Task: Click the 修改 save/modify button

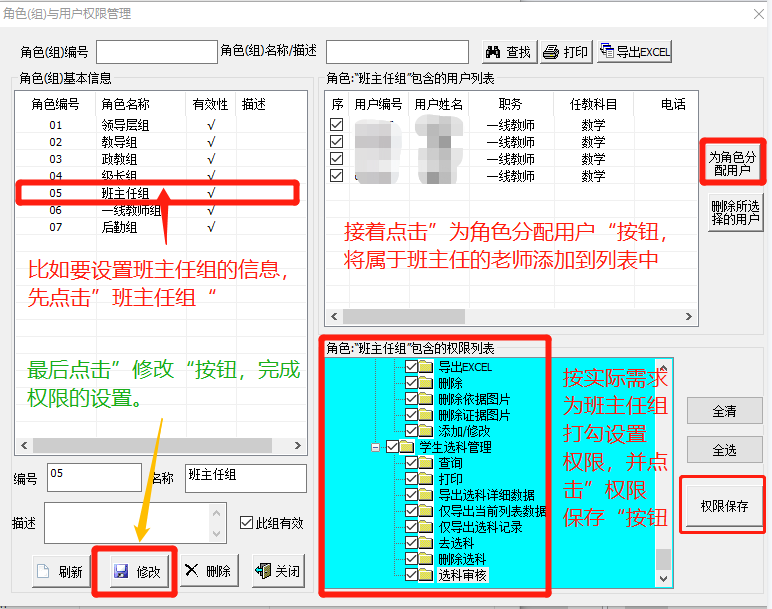Action: (137, 571)
